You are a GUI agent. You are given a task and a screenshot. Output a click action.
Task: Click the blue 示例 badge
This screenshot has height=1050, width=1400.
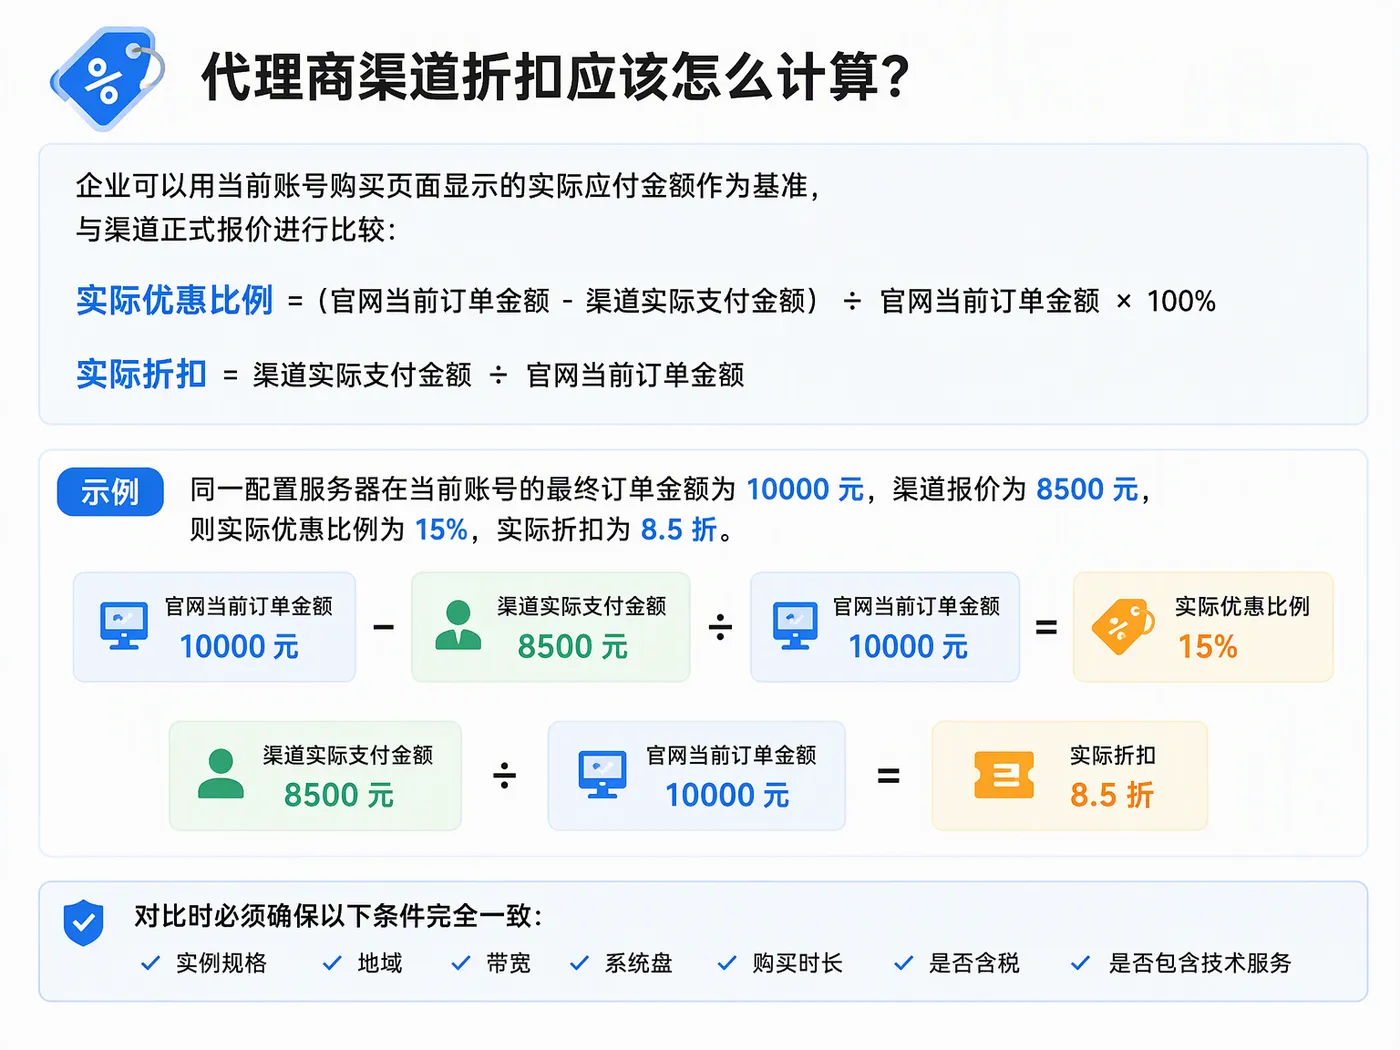110,492
